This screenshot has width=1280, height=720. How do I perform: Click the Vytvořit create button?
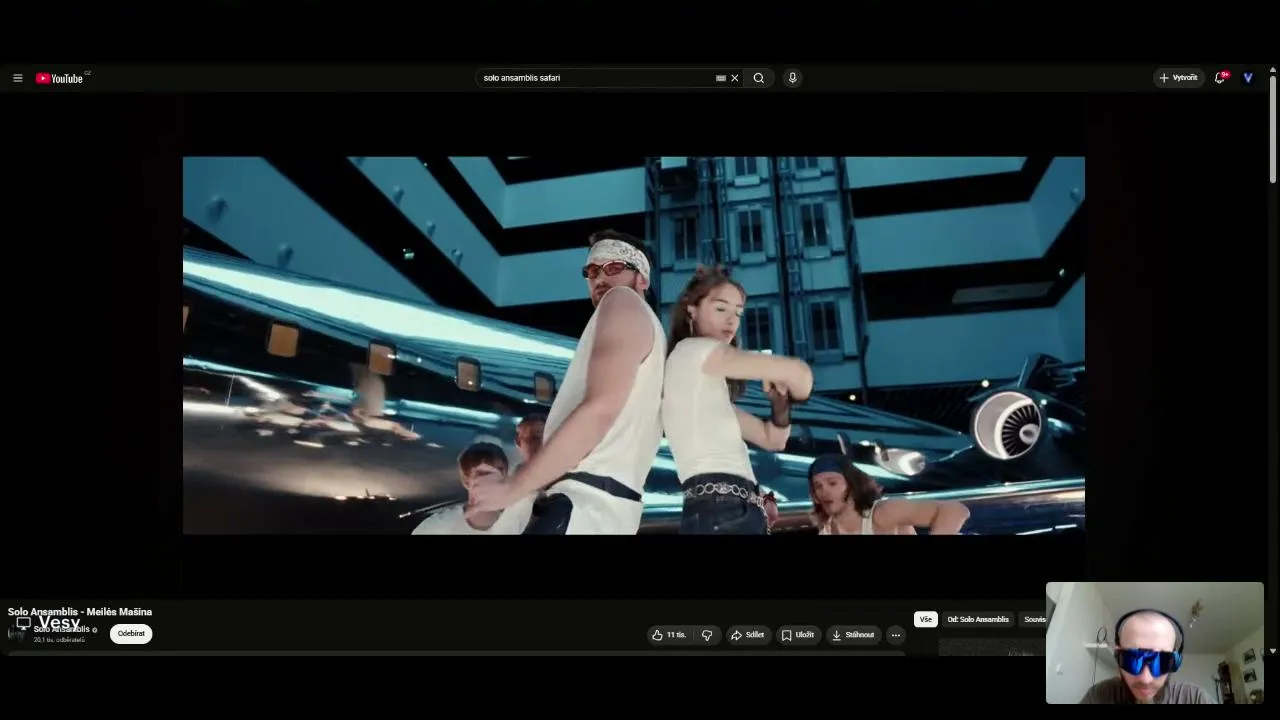(x=1178, y=78)
